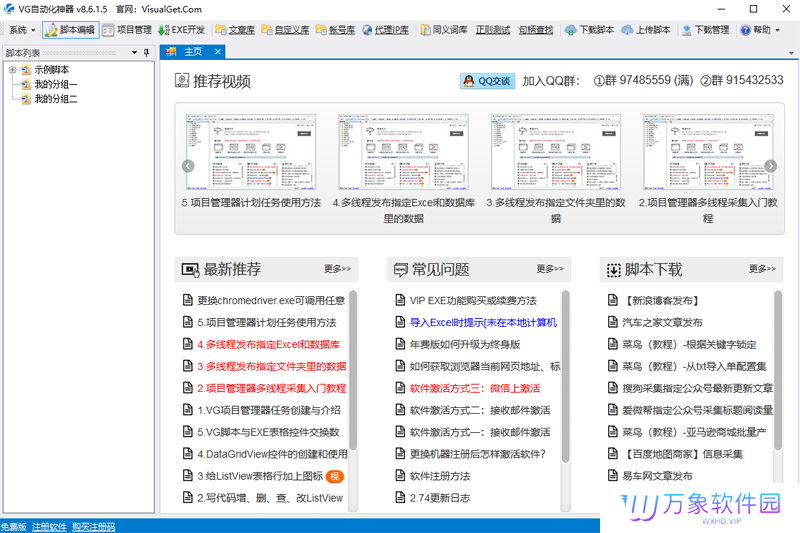Open EXE开发 tool
The image size is (800, 533).
point(182,30)
